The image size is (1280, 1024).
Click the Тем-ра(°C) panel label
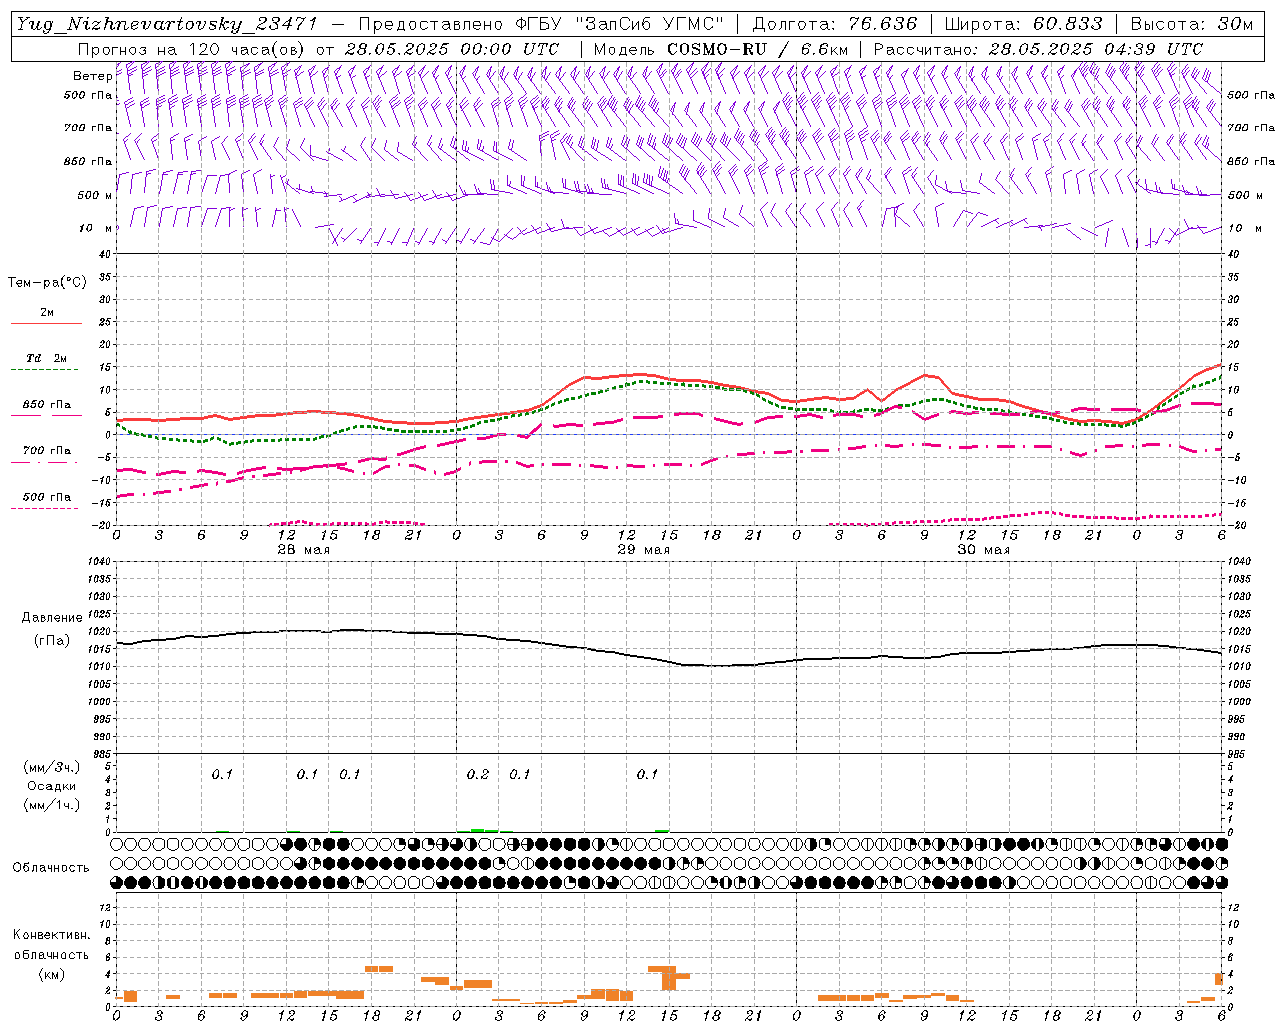[x=47, y=283]
